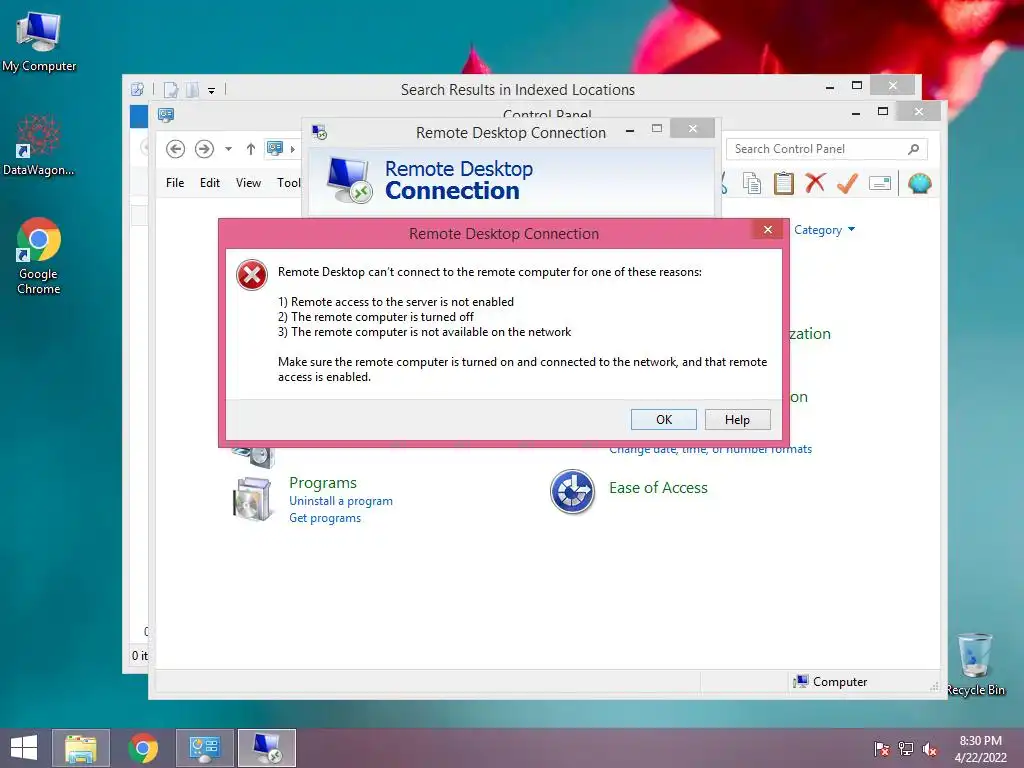
Task: Select the DataWagon desktop shortcut
Action: pos(39,146)
